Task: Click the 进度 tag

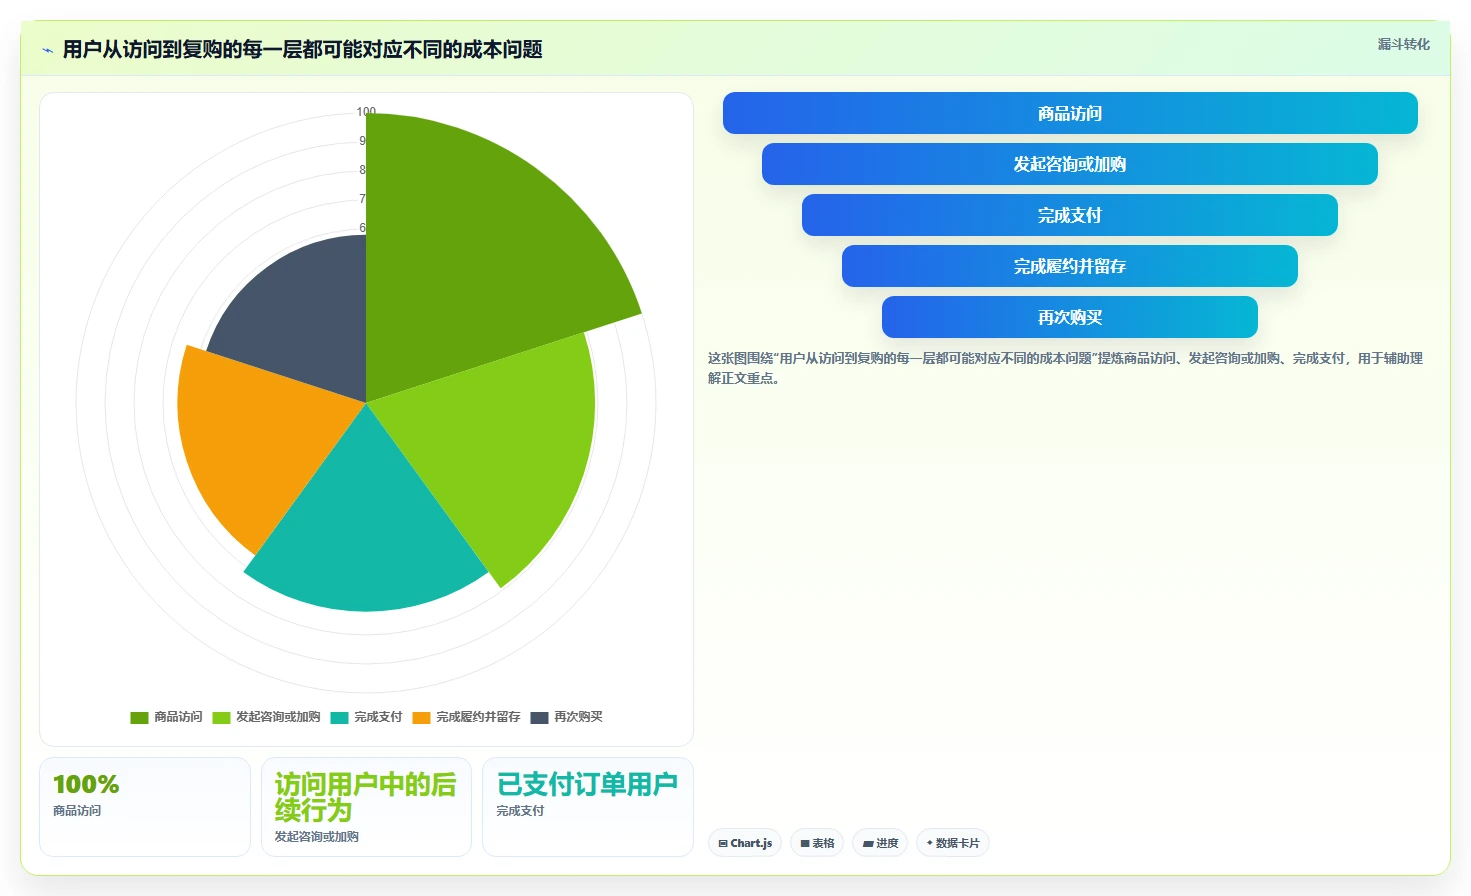Action: coord(880,843)
